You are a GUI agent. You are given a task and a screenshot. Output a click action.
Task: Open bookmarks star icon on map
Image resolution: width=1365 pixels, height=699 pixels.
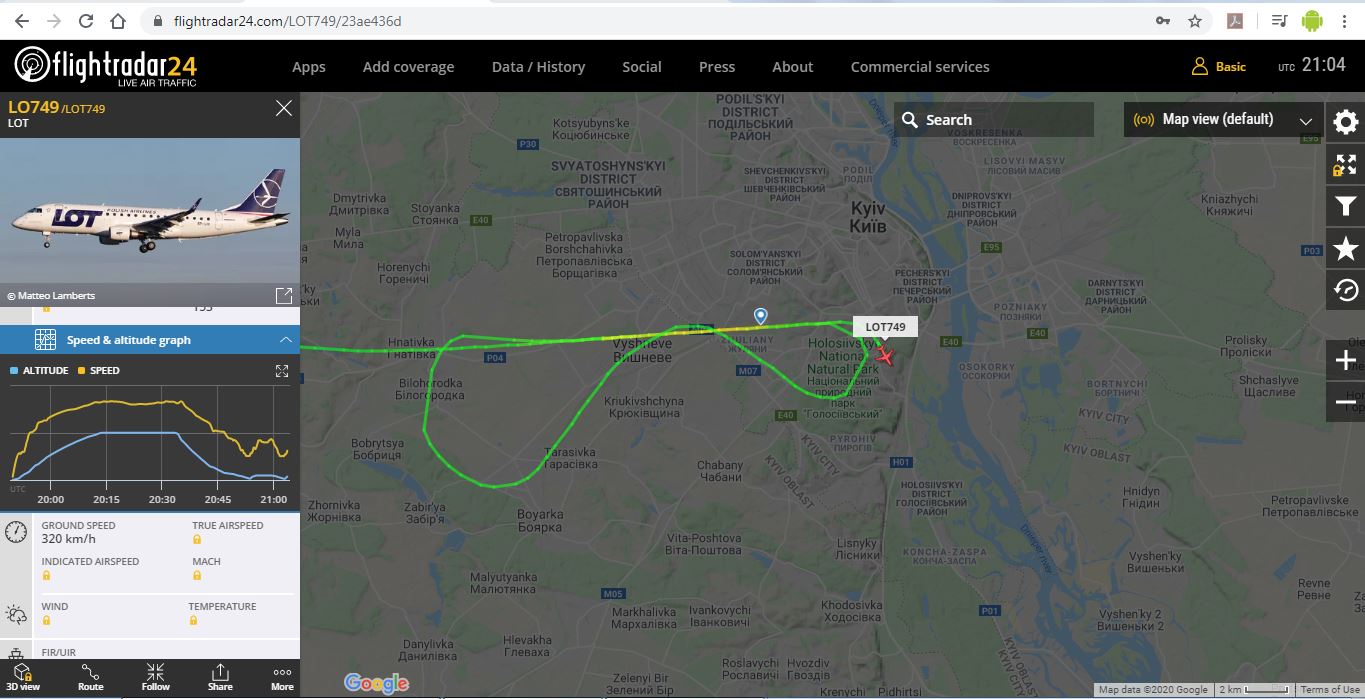pyautogui.click(x=1346, y=249)
